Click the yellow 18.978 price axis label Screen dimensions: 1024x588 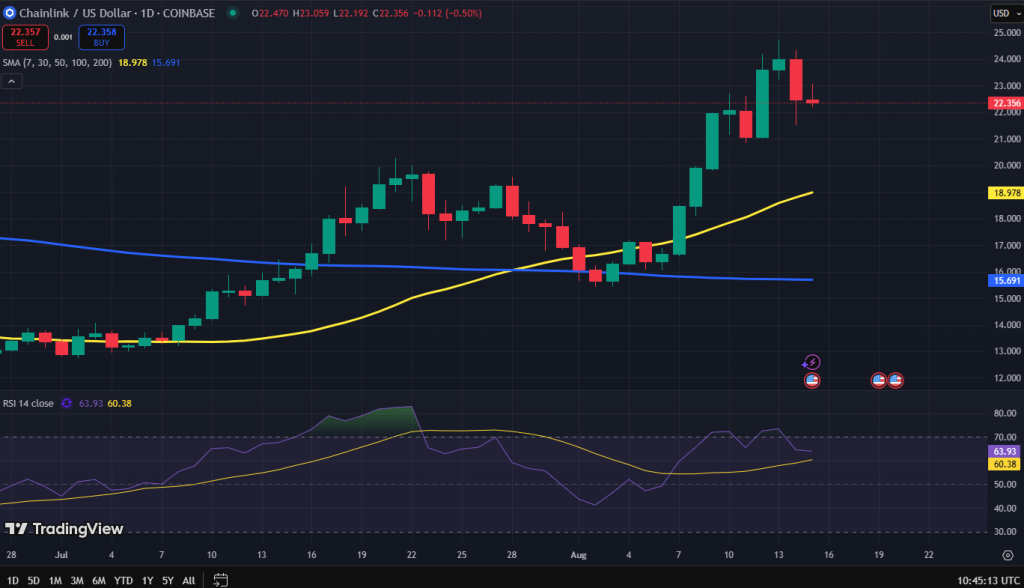pos(1006,193)
